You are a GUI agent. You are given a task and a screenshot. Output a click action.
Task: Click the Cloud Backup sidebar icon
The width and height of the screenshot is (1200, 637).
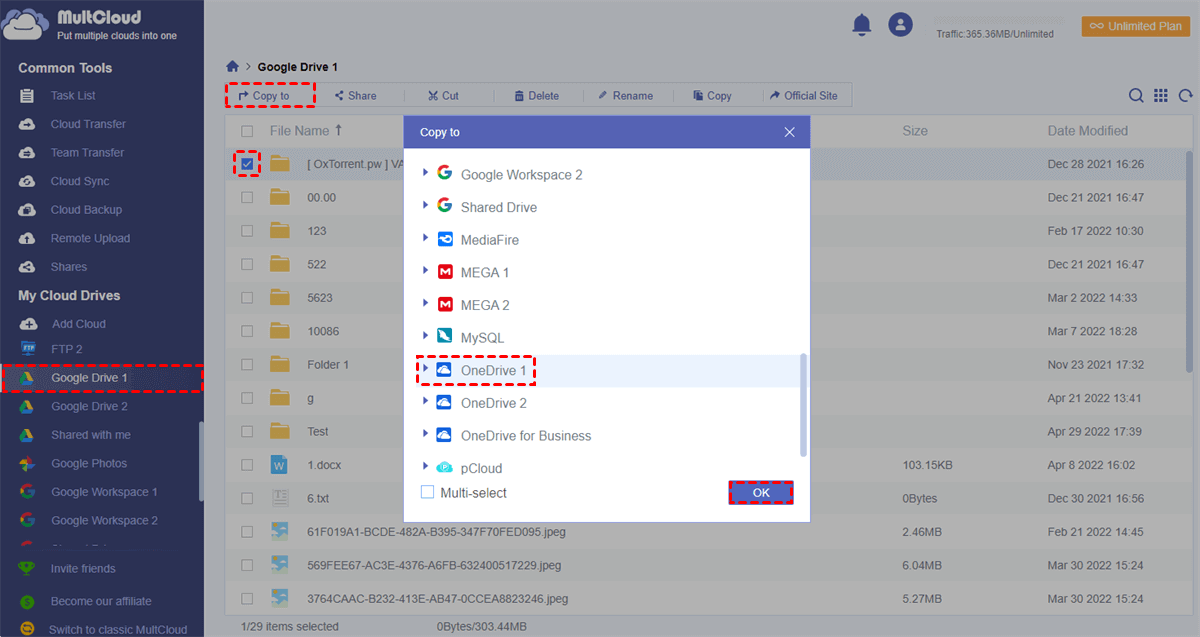(28, 210)
